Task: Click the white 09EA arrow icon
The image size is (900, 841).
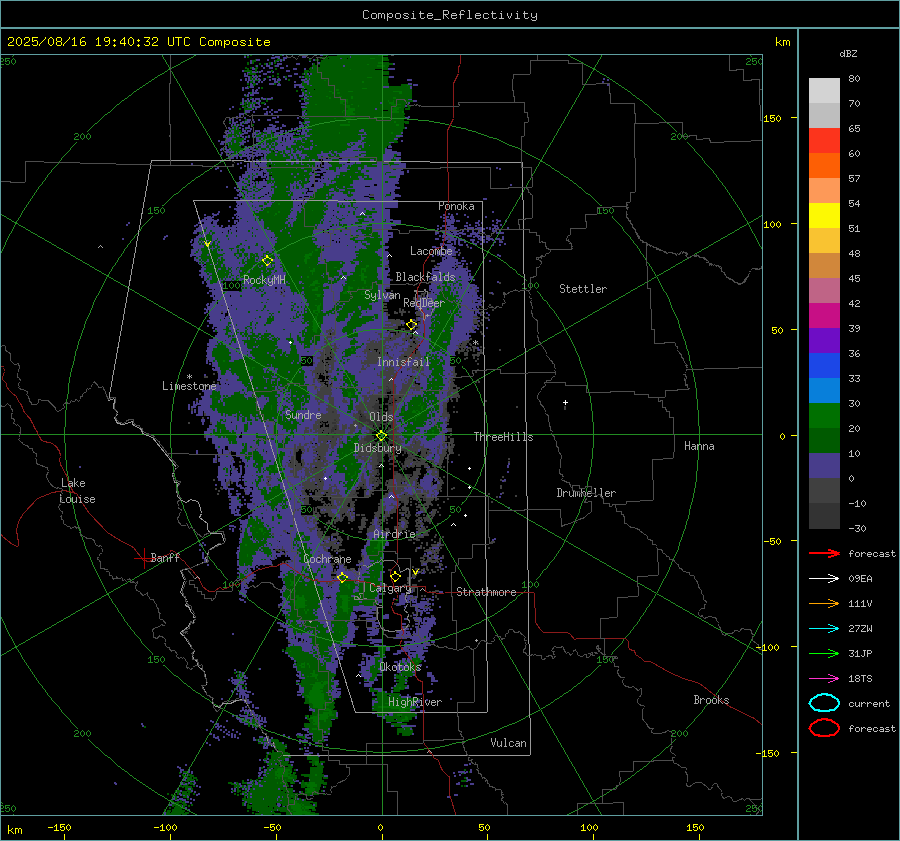Action: pyautogui.click(x=824, y=579)
